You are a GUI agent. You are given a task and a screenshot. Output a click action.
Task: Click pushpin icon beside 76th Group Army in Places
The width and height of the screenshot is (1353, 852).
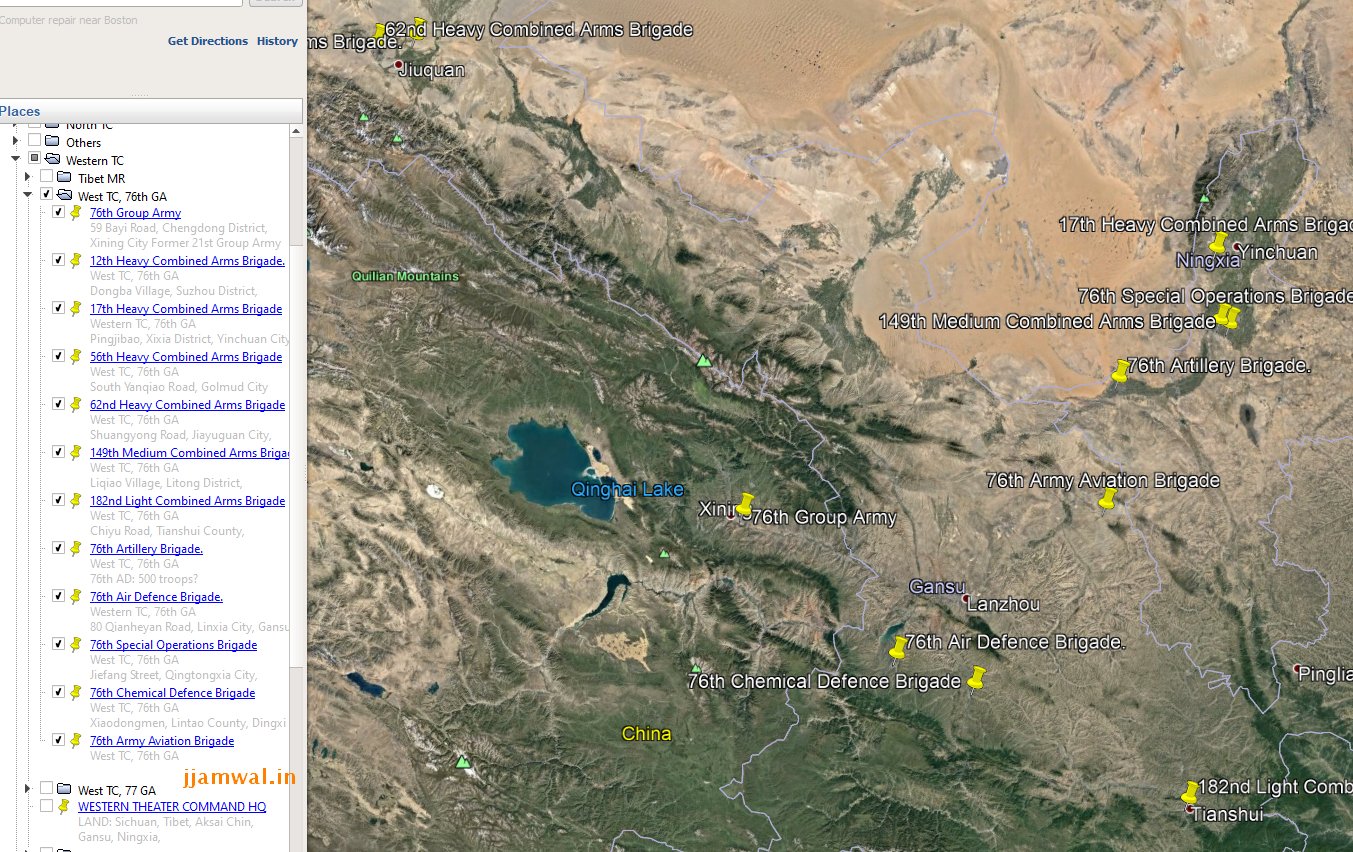(76, 212)
